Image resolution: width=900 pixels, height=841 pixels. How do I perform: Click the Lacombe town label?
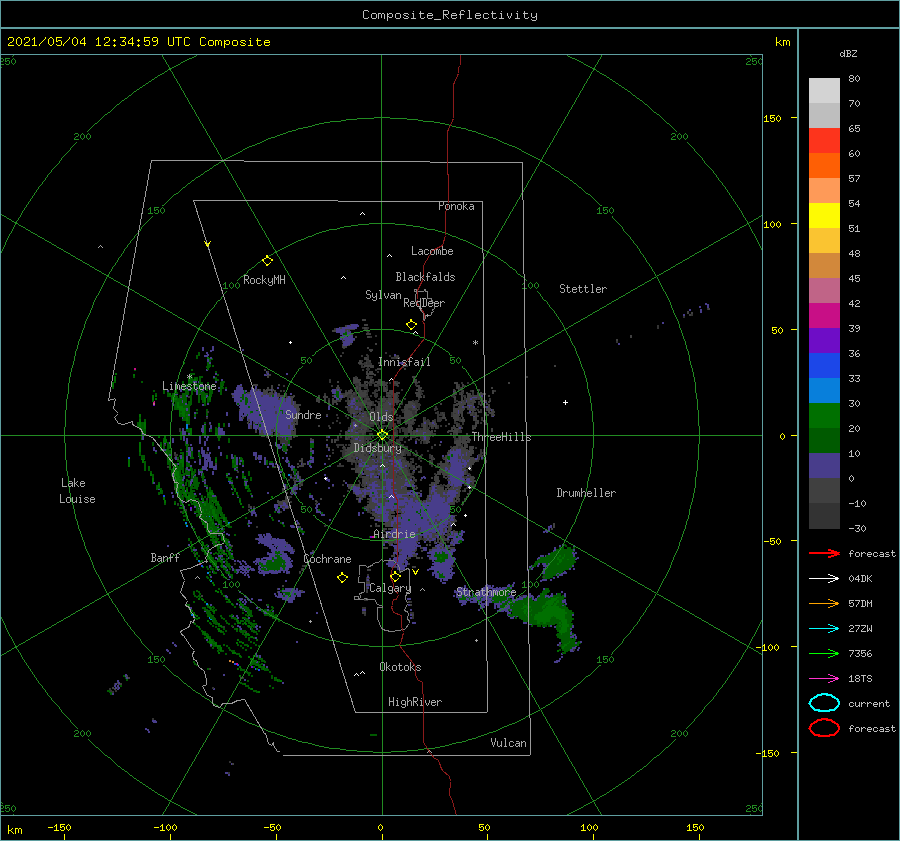[432, 251]
